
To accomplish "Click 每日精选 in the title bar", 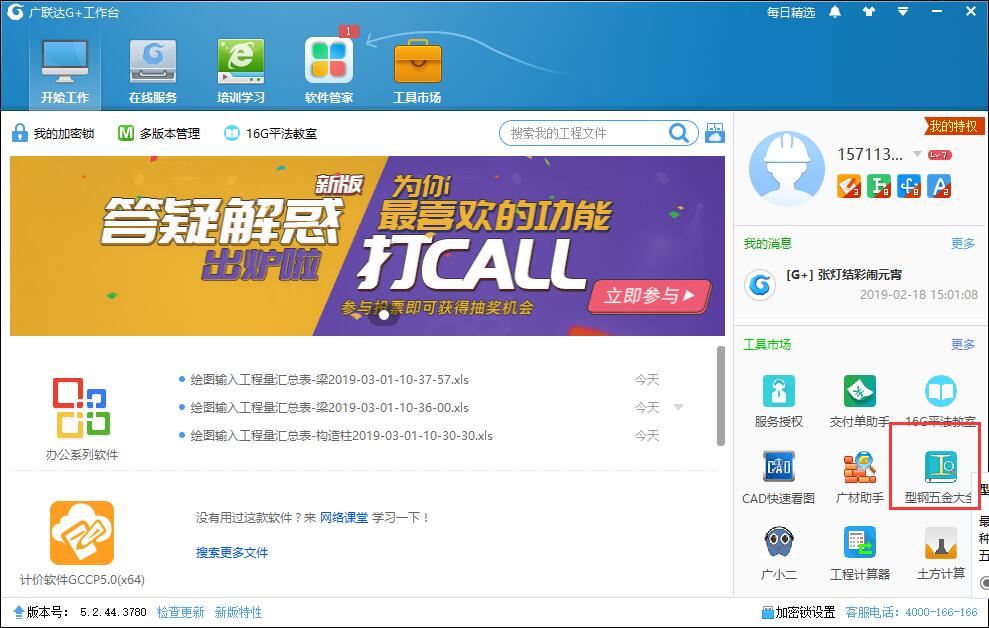I will (x=790, y=12).
